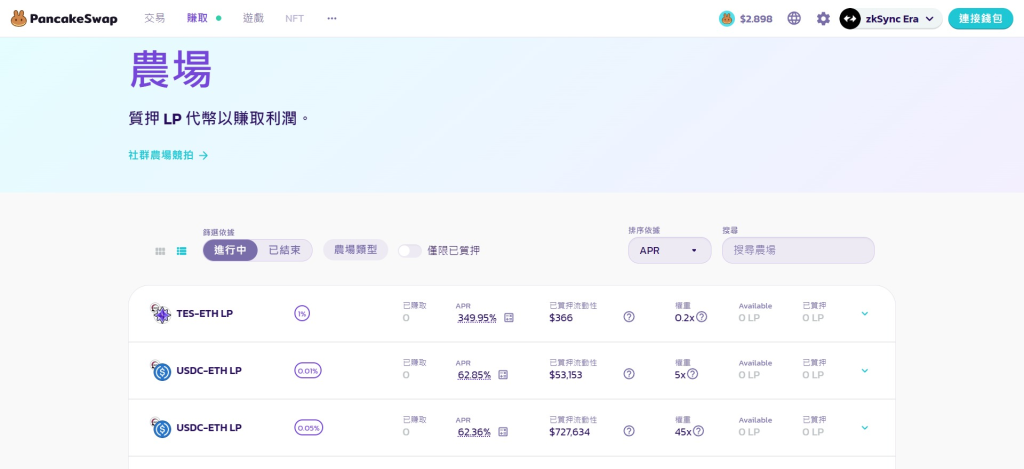Open the language globe icon
1024x469 pixels.
[794, 18]
